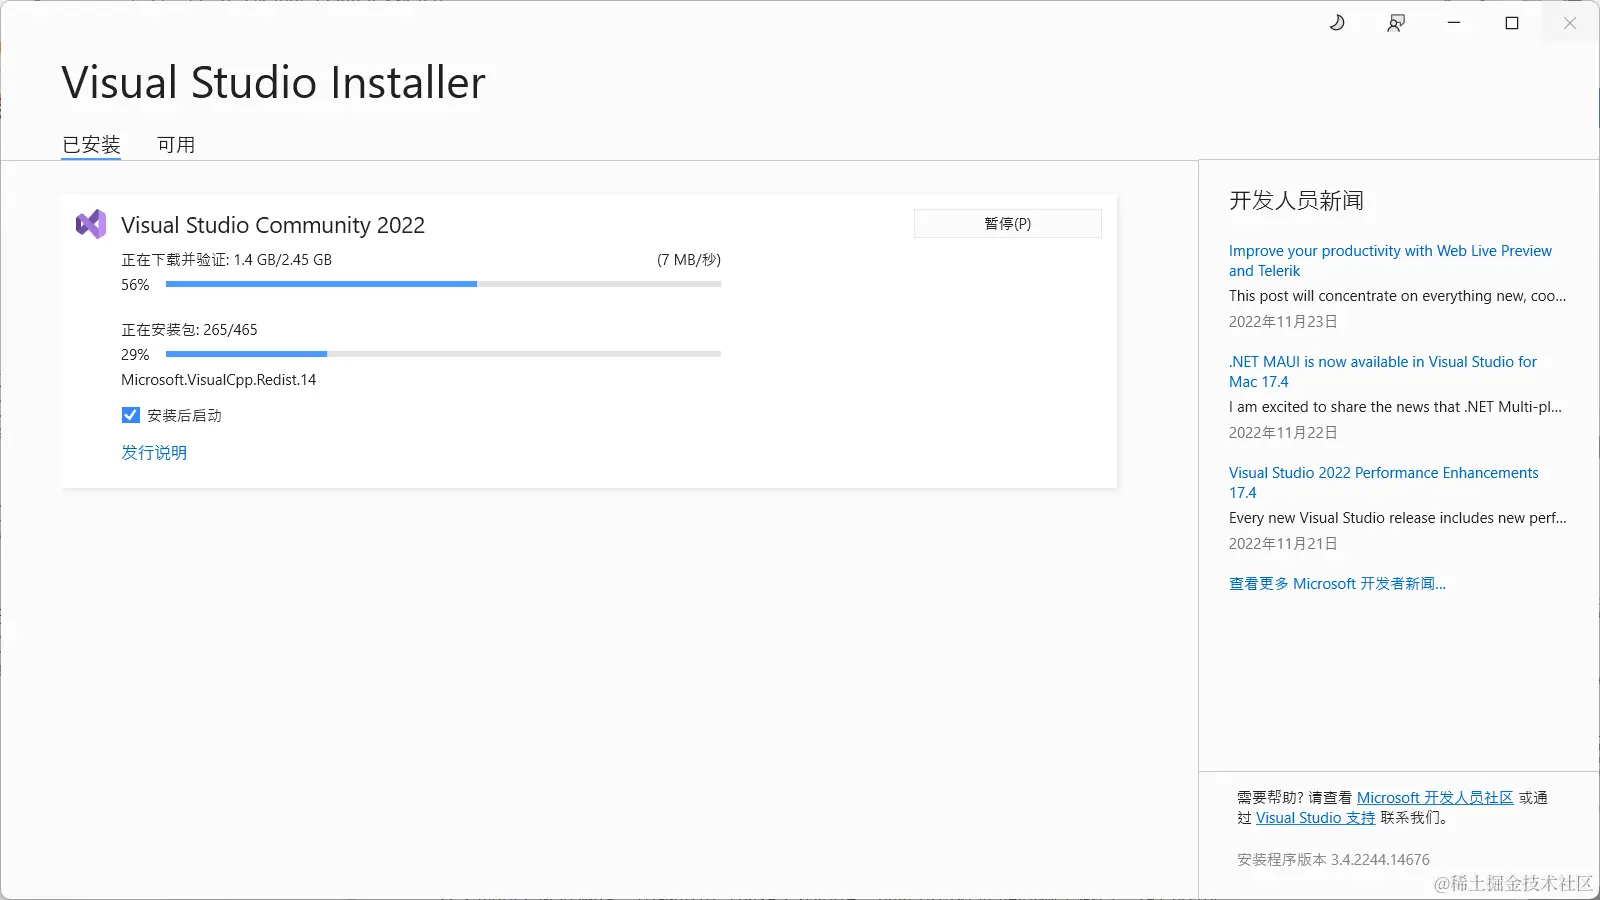Click the 安装程序版本 3.4.2244.14676 text
Viewport: 1600px width, 900px height.
[x=1333, y=860]
